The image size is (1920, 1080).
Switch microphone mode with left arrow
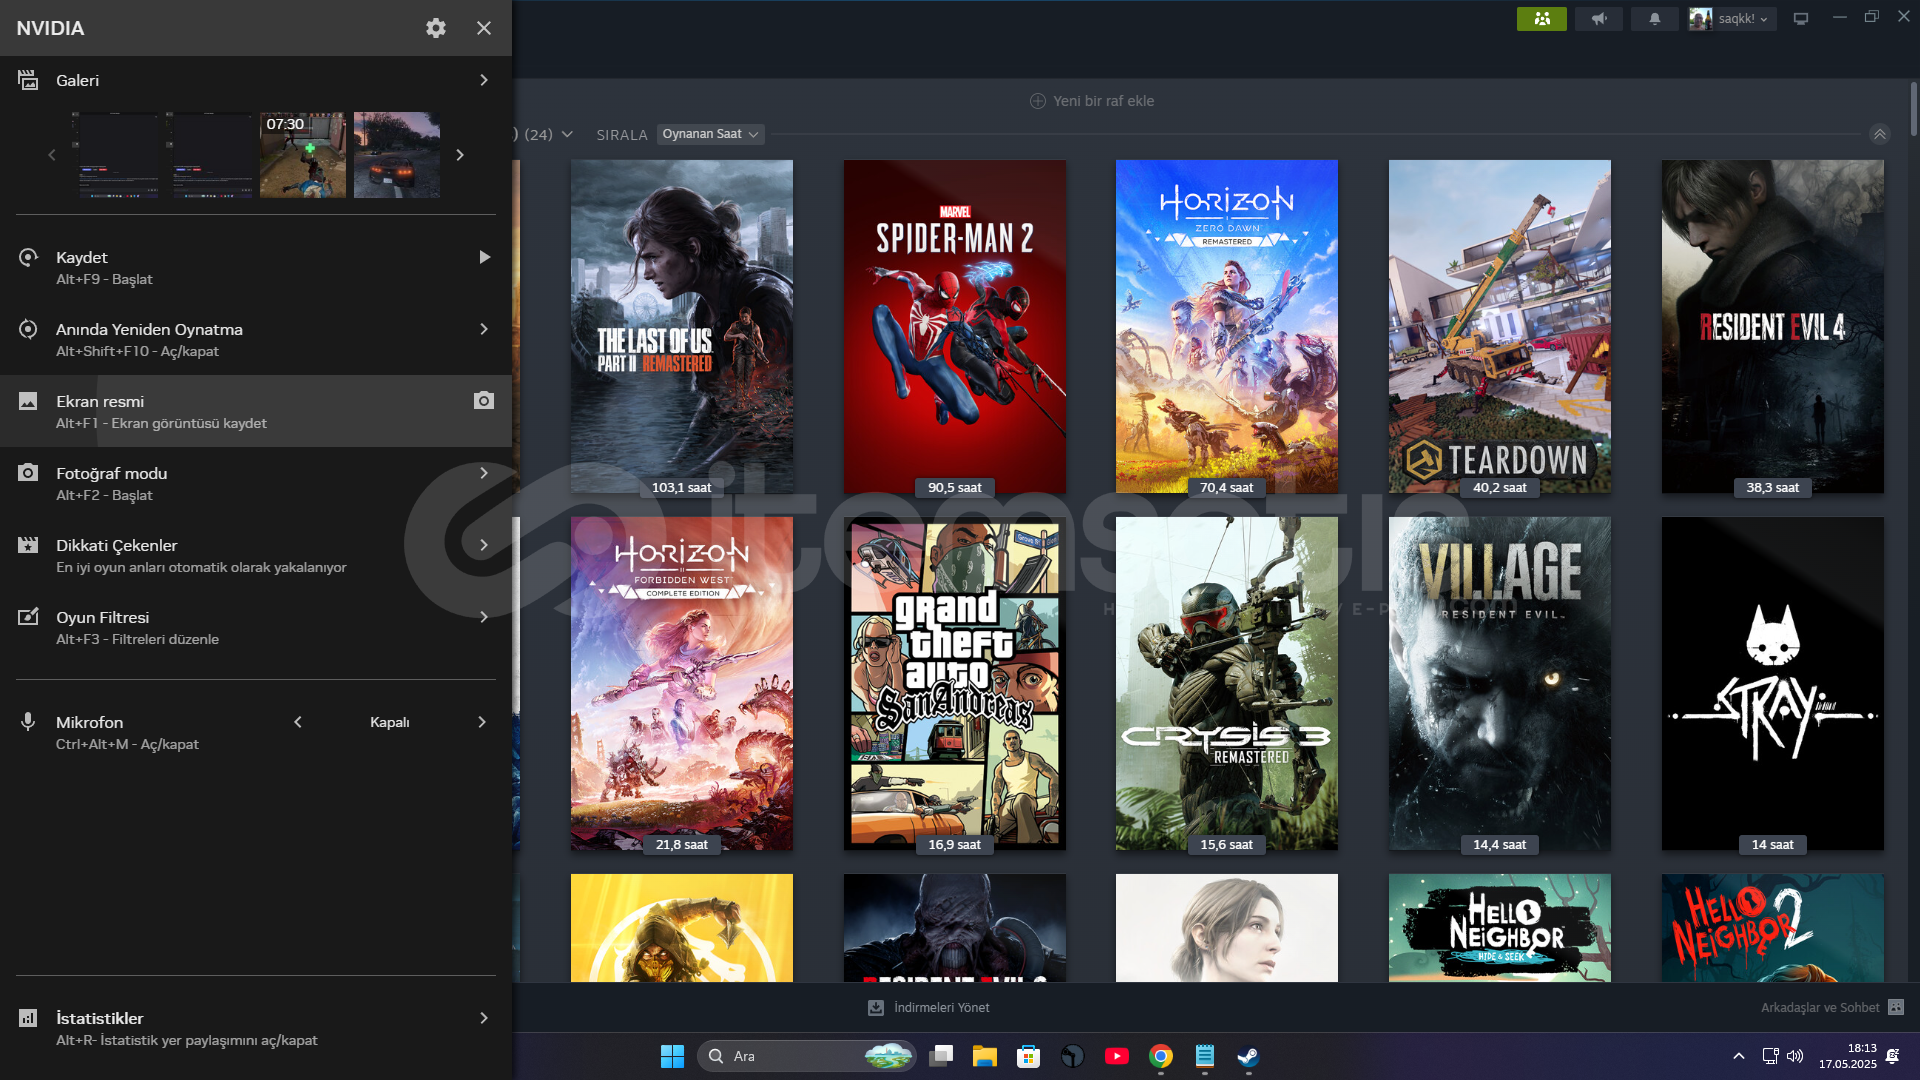(x=298, y=722)
